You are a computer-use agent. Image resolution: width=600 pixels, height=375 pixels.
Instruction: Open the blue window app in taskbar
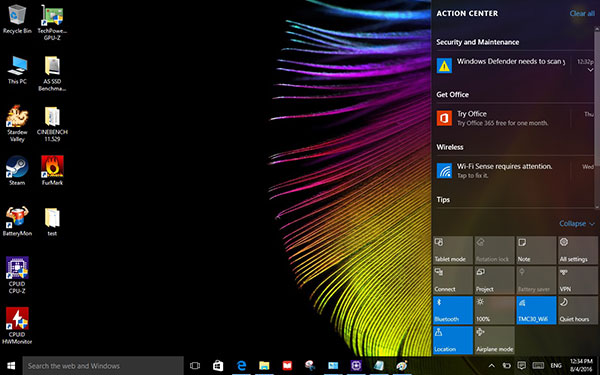pyautogui.click(x=333, y=366)
